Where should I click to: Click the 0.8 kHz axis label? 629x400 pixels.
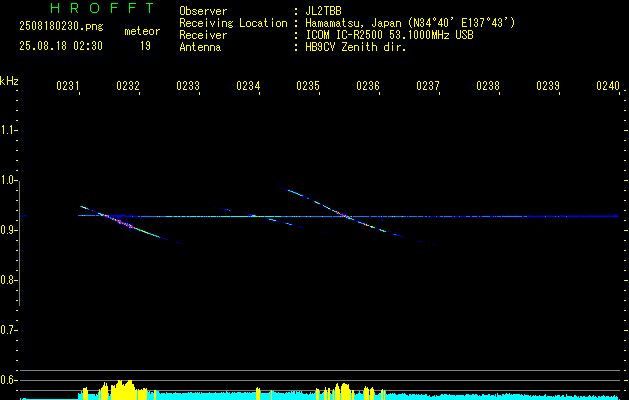[8, 280]
